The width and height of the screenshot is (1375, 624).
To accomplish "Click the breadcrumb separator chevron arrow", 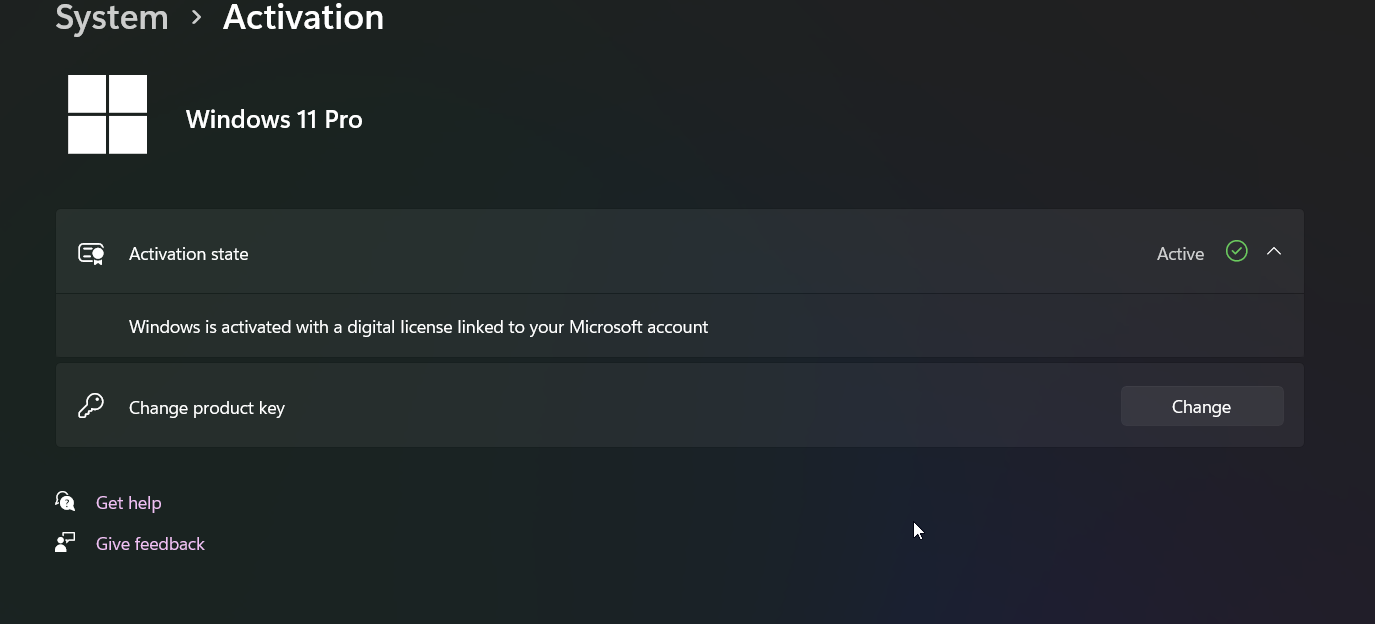I will coord(196,18).
